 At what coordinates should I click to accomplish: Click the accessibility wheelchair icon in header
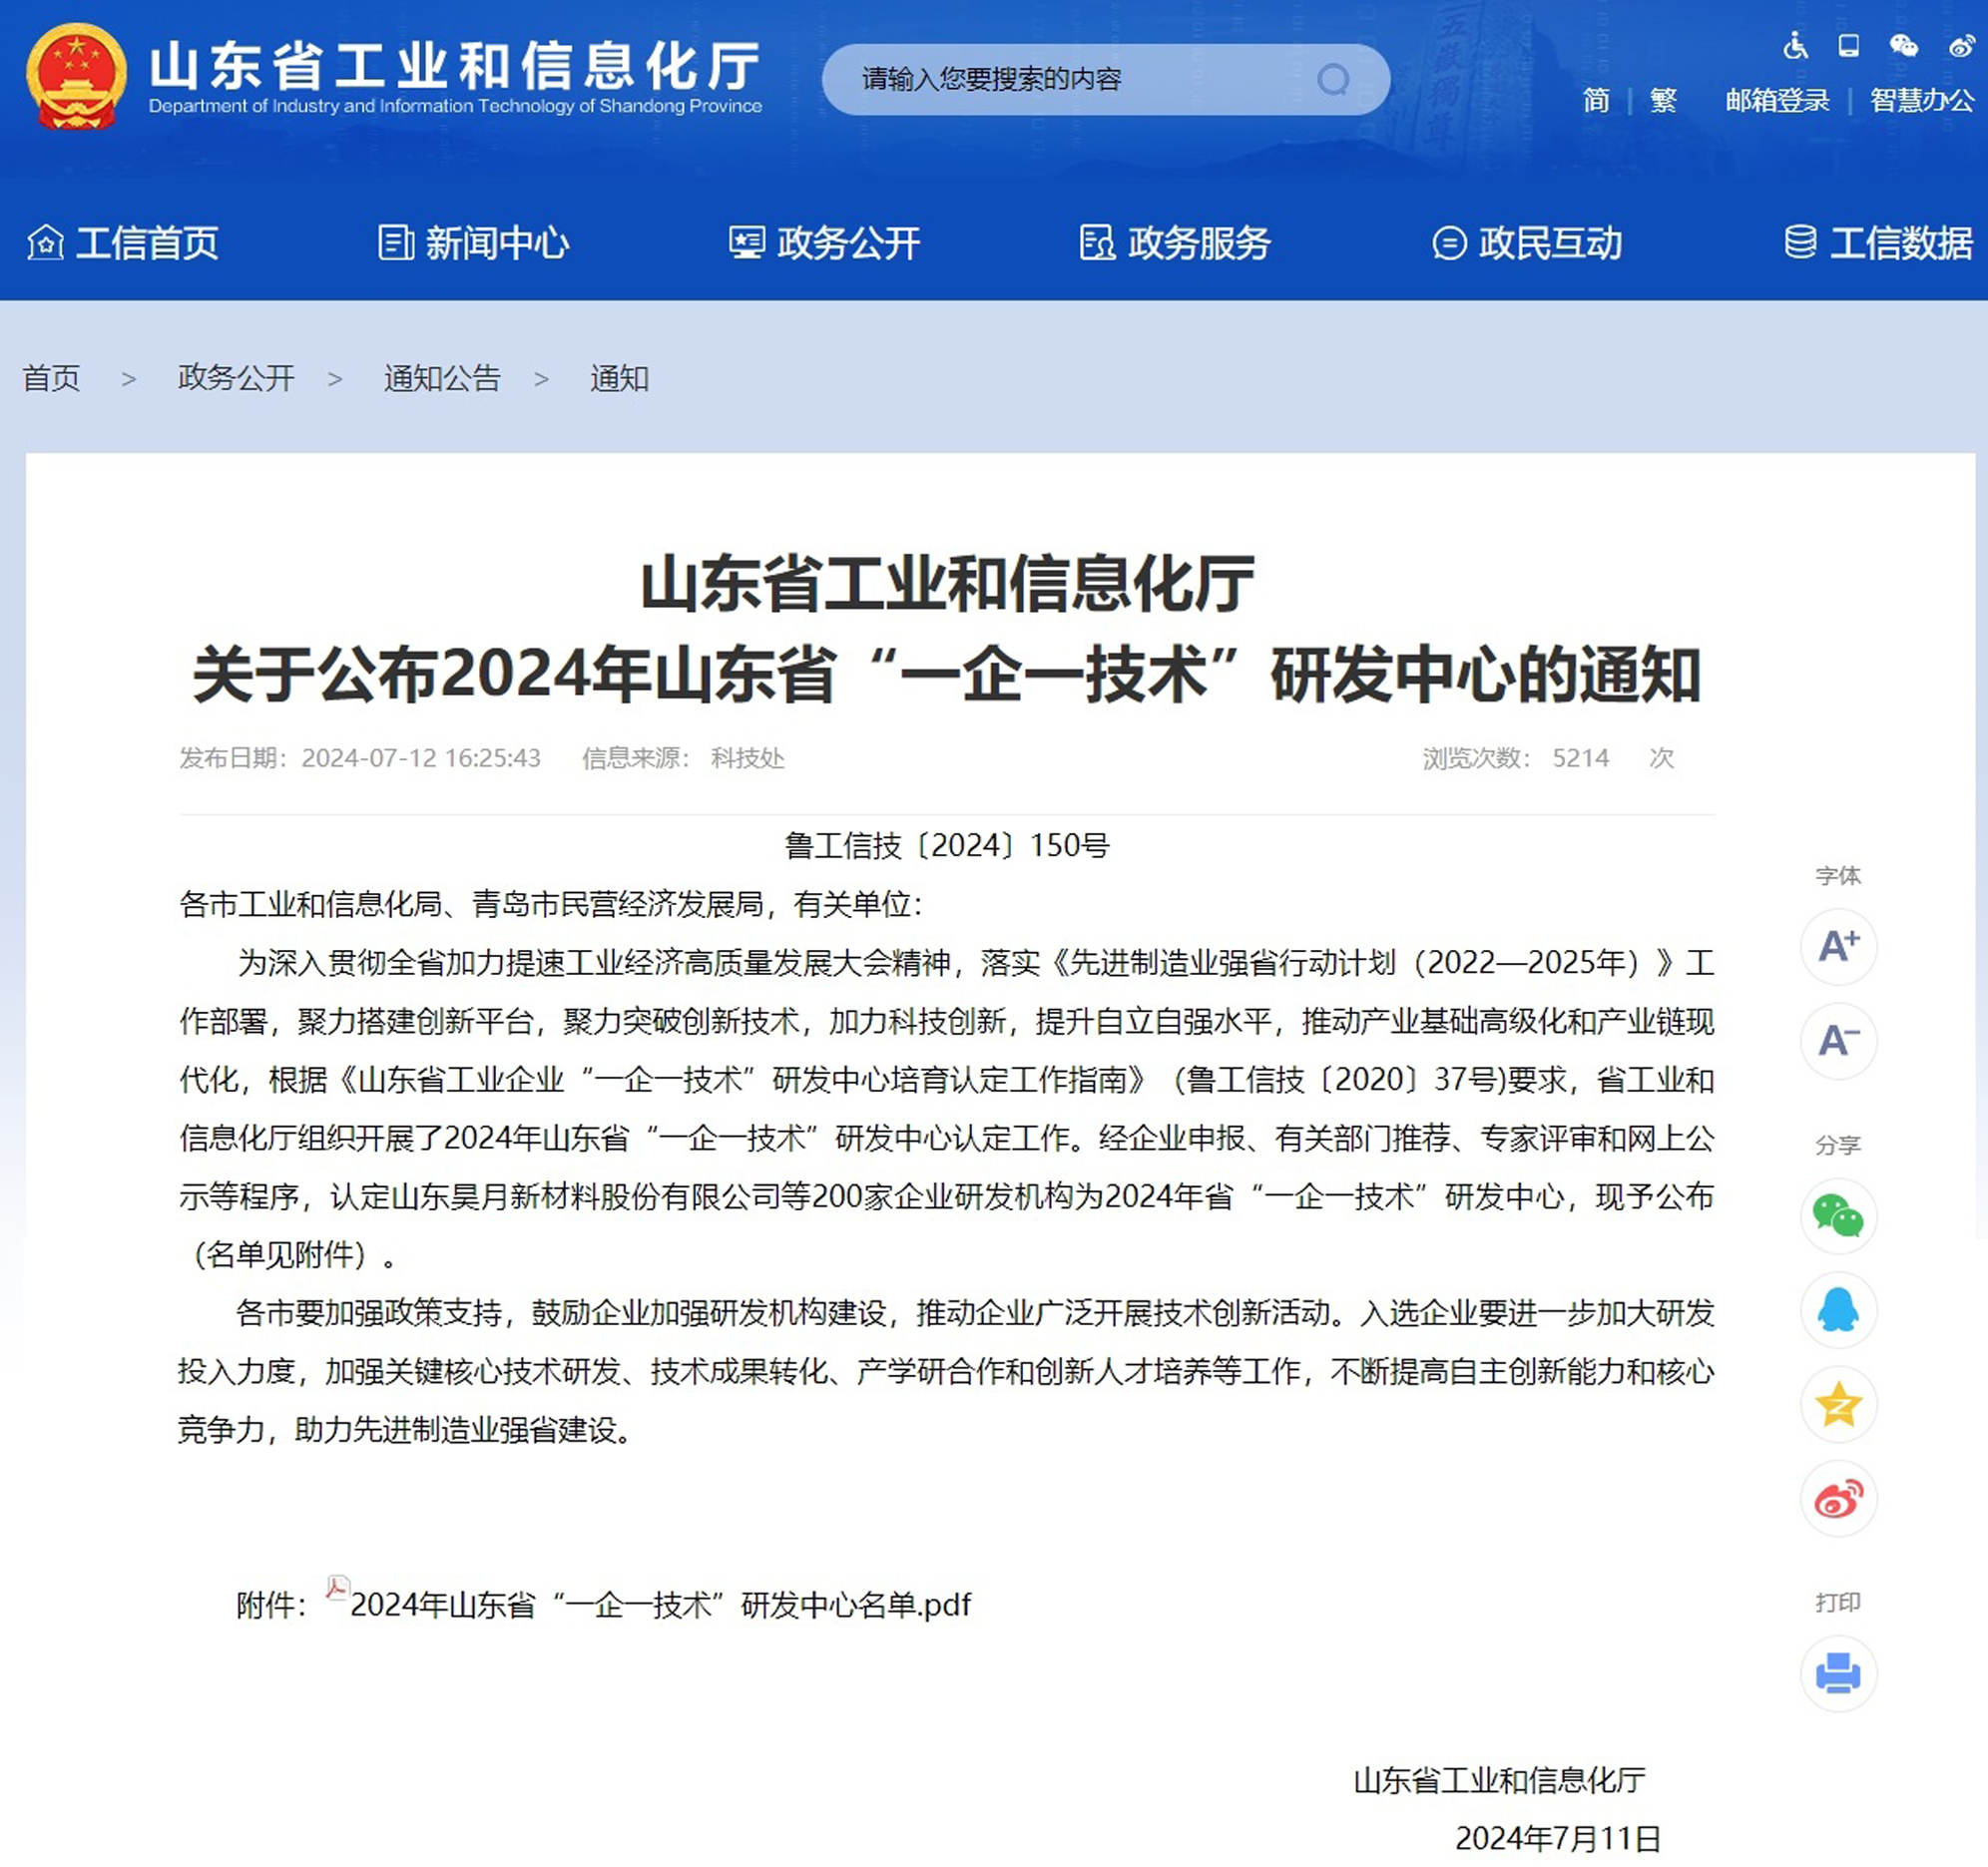(x=1795, y=45)
